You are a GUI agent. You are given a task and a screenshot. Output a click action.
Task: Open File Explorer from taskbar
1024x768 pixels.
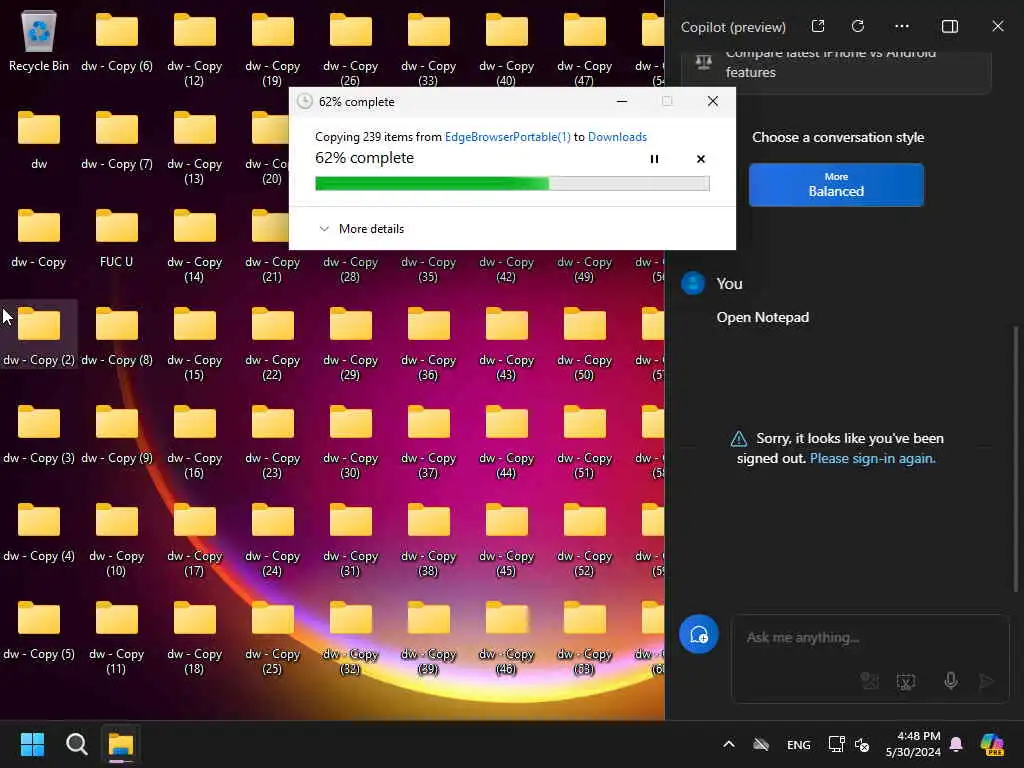pos(121,744)
